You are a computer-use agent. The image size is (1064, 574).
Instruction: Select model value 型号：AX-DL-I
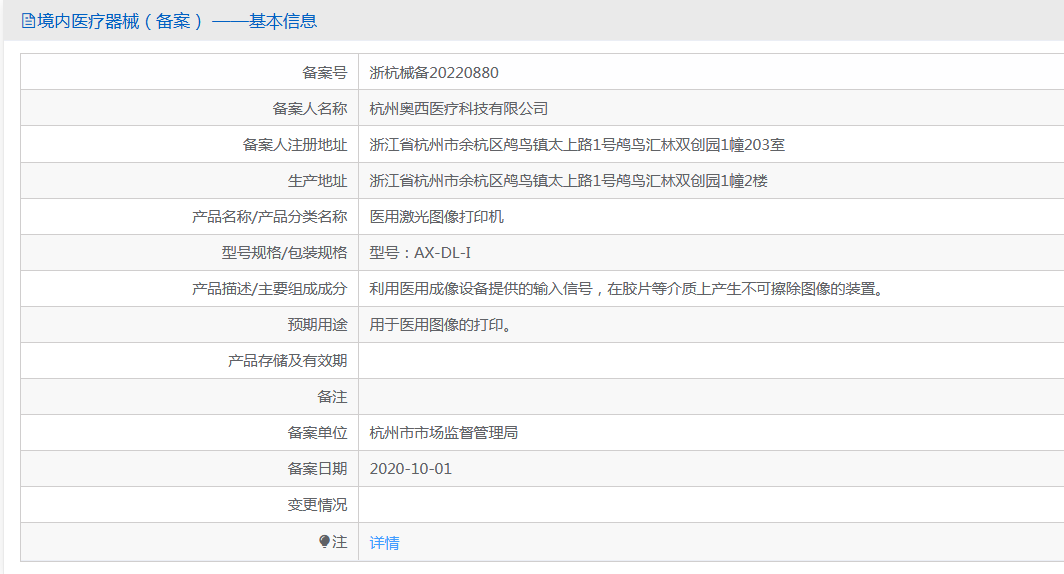click(420, 252)
